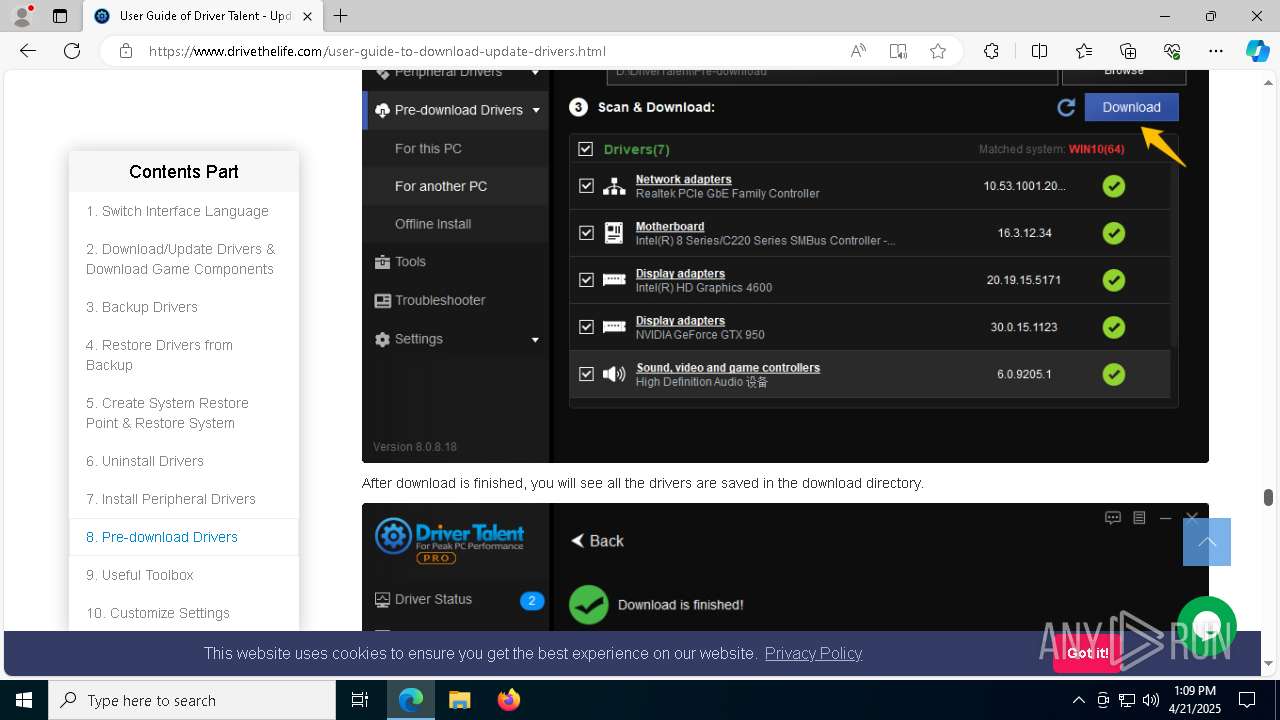Go to 5. Create System Restore Point
This screenshot has height=720, width=1280.
pyautogui.click(x=167, y=413)
